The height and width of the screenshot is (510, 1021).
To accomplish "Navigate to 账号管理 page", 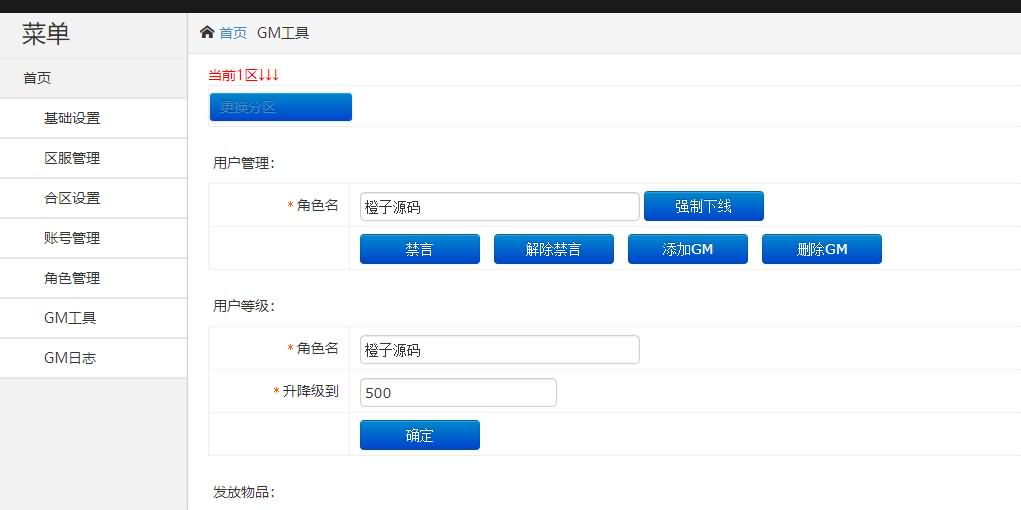I will 72,238.
